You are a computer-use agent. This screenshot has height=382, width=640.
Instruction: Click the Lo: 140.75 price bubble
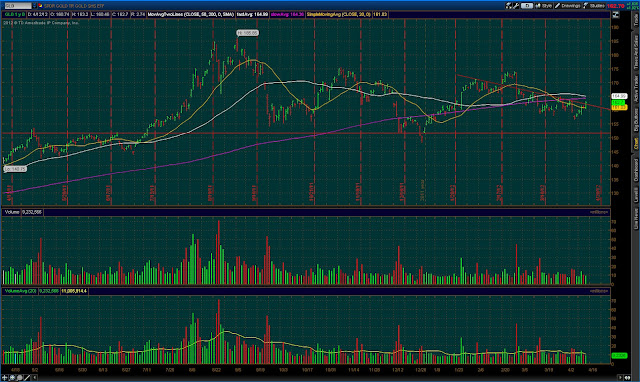click(x=16, y=169)
